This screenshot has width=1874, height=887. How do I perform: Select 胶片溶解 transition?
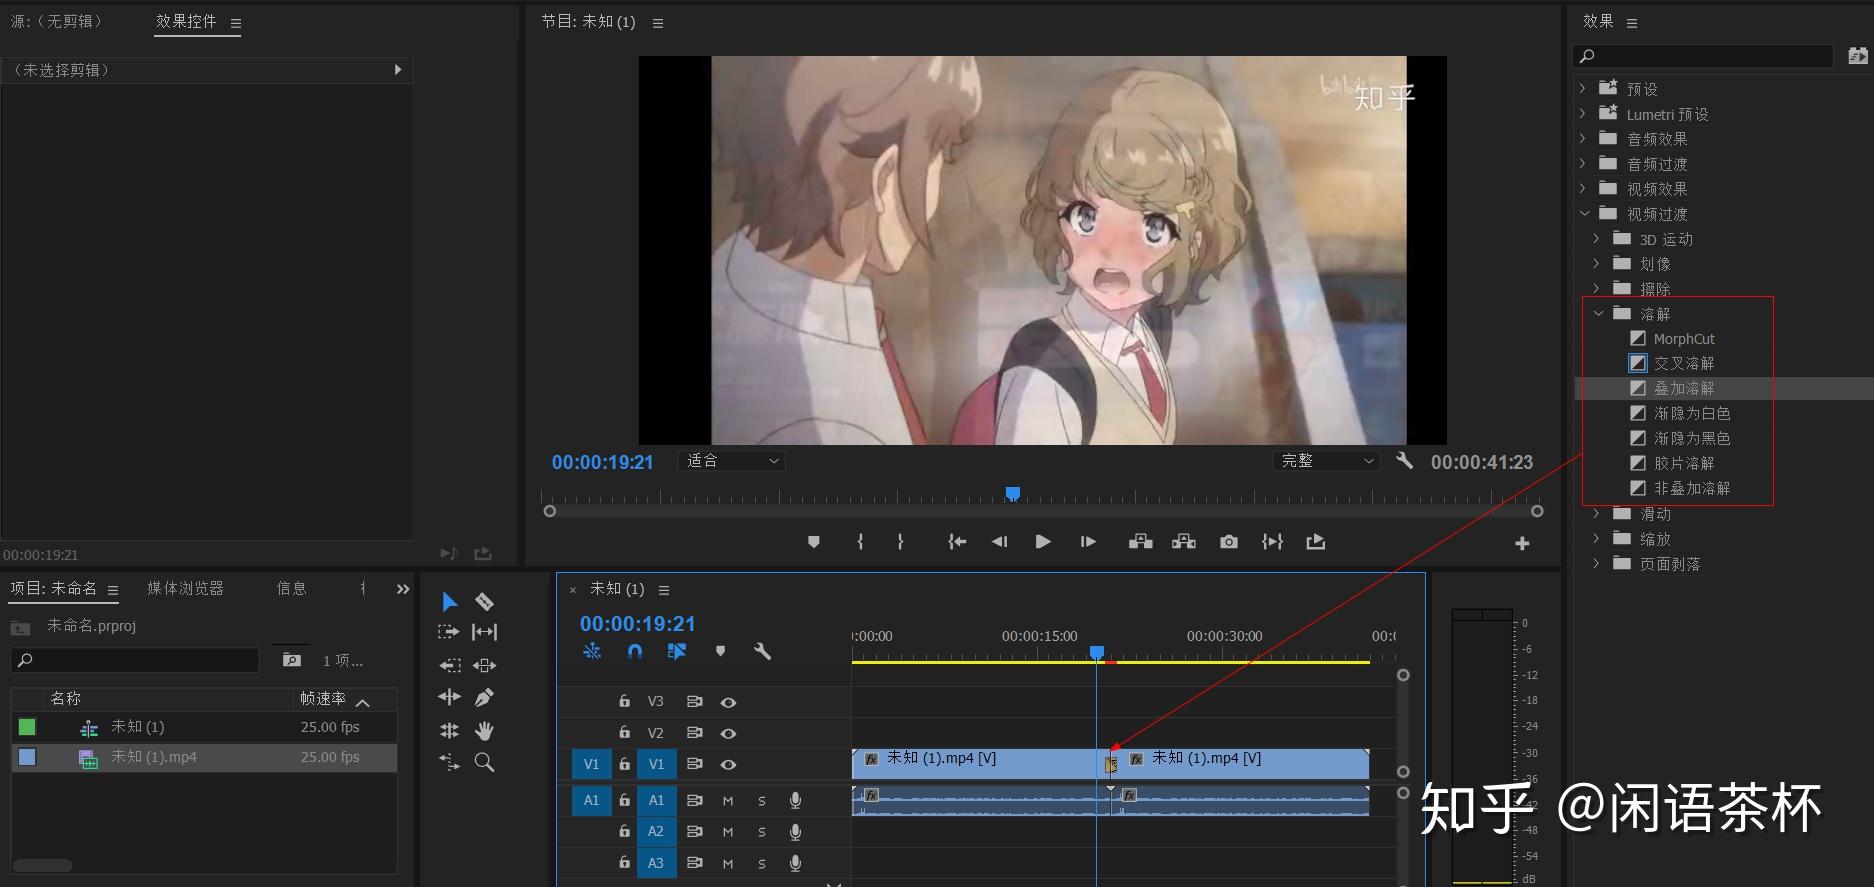1684,463
